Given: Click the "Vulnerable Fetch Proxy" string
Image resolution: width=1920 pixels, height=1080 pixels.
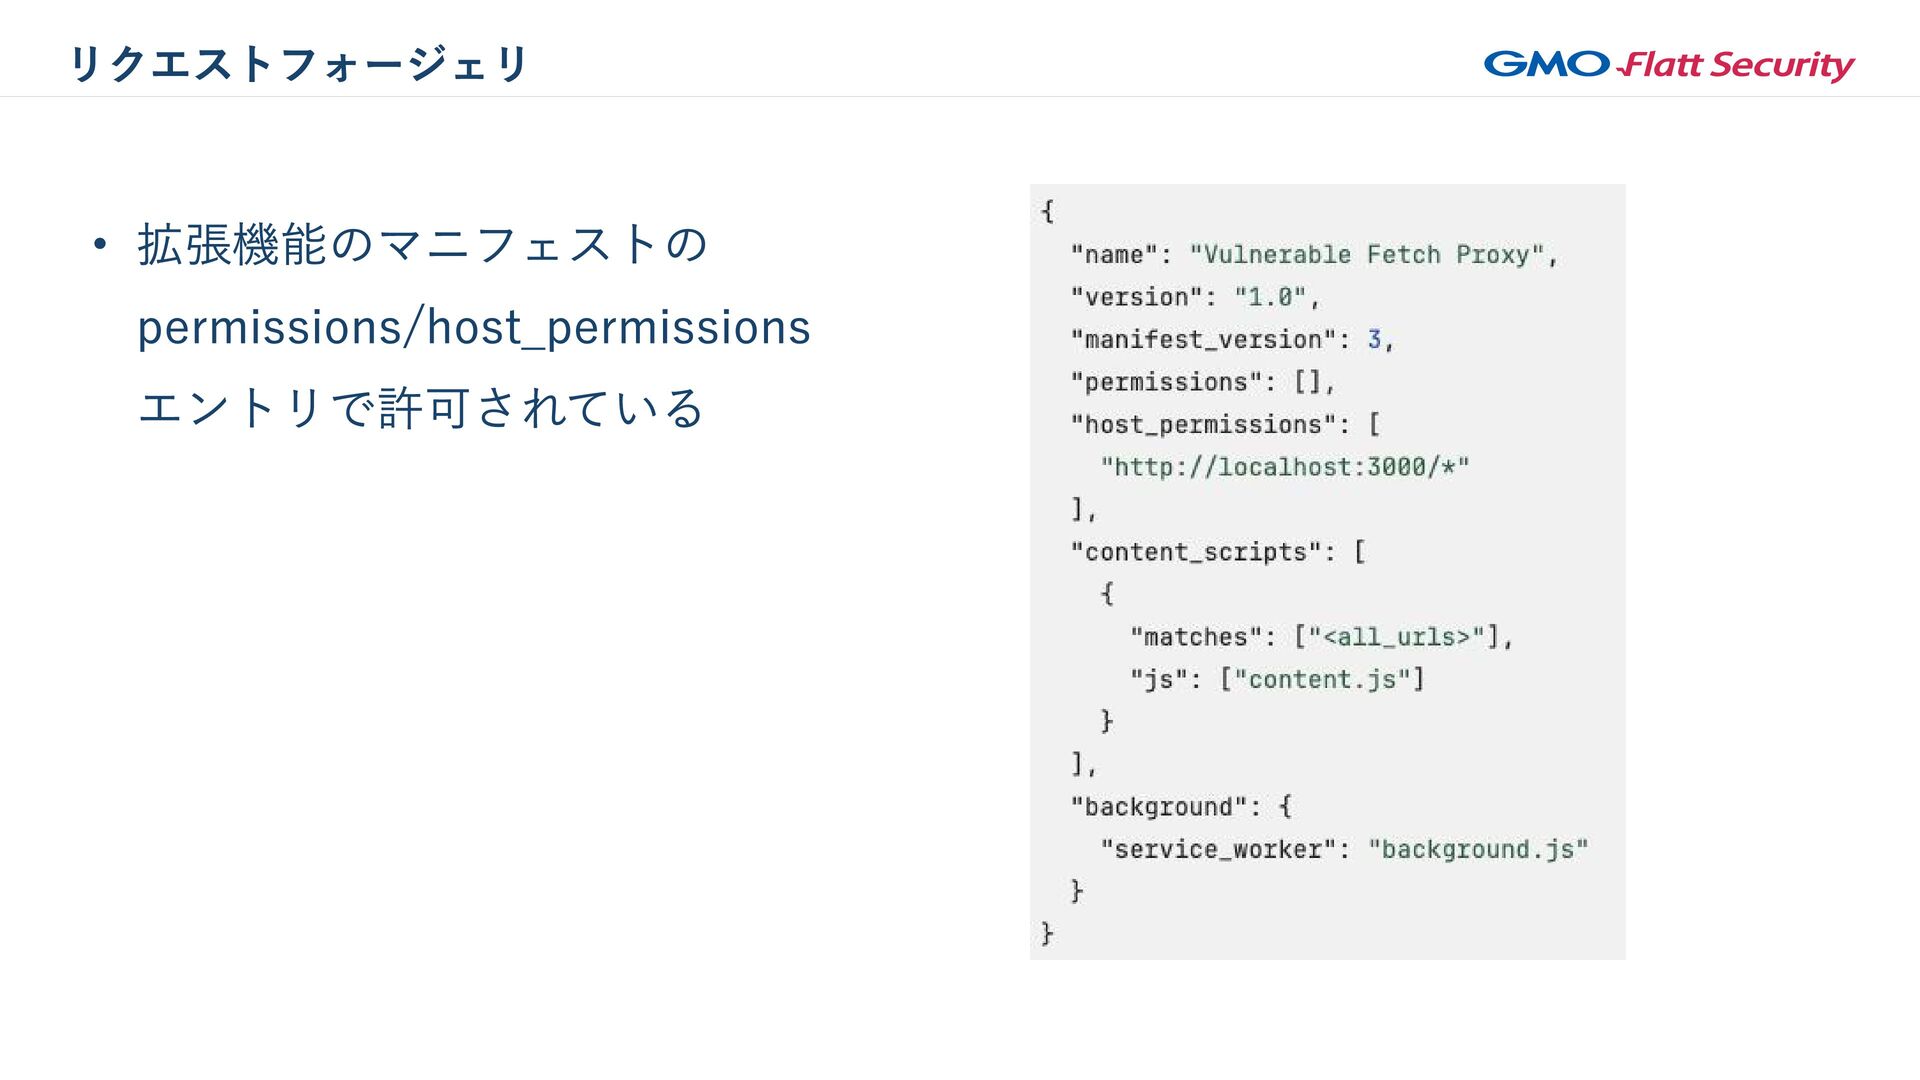Looking at the screenshot, I should click(x=1367, y=255).
